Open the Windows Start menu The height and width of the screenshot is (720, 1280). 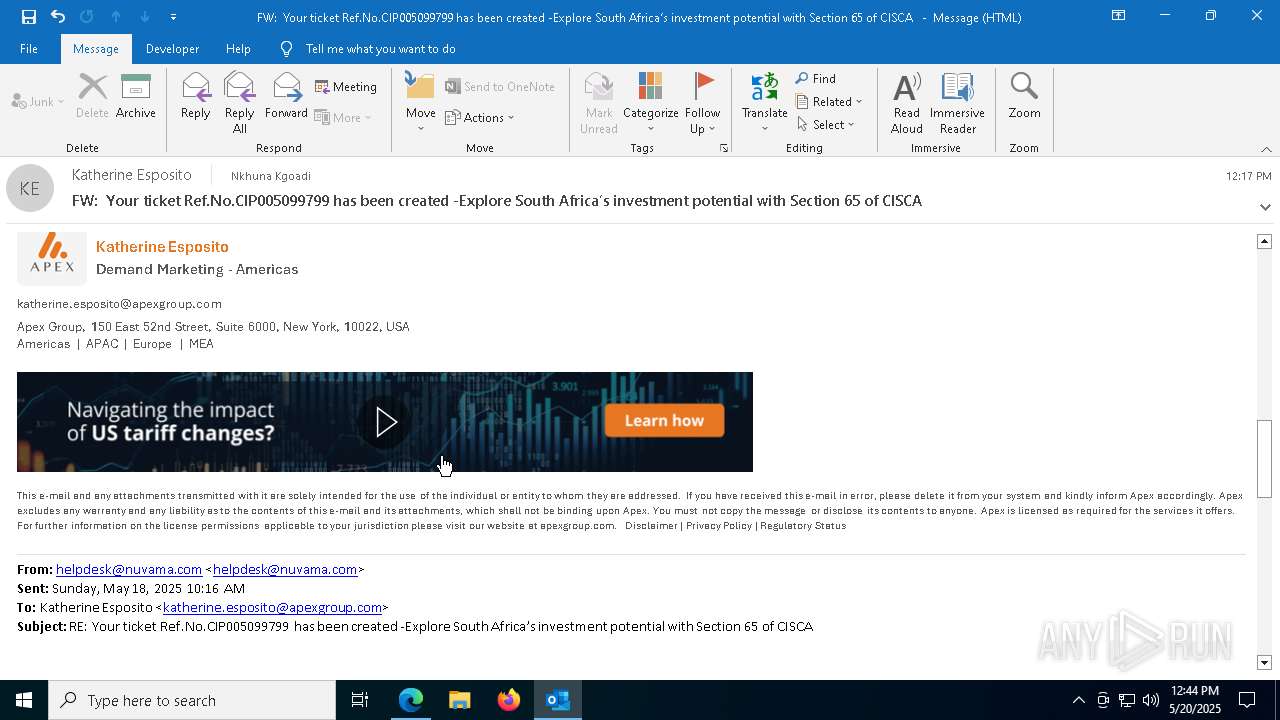tap(24, 700)
